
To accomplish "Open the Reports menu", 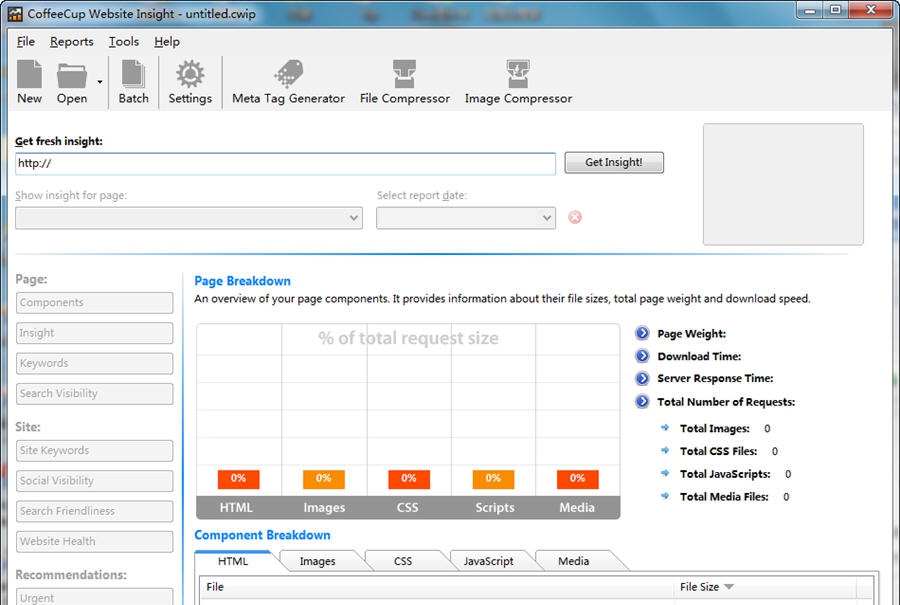I will click(x=71, y=41).
